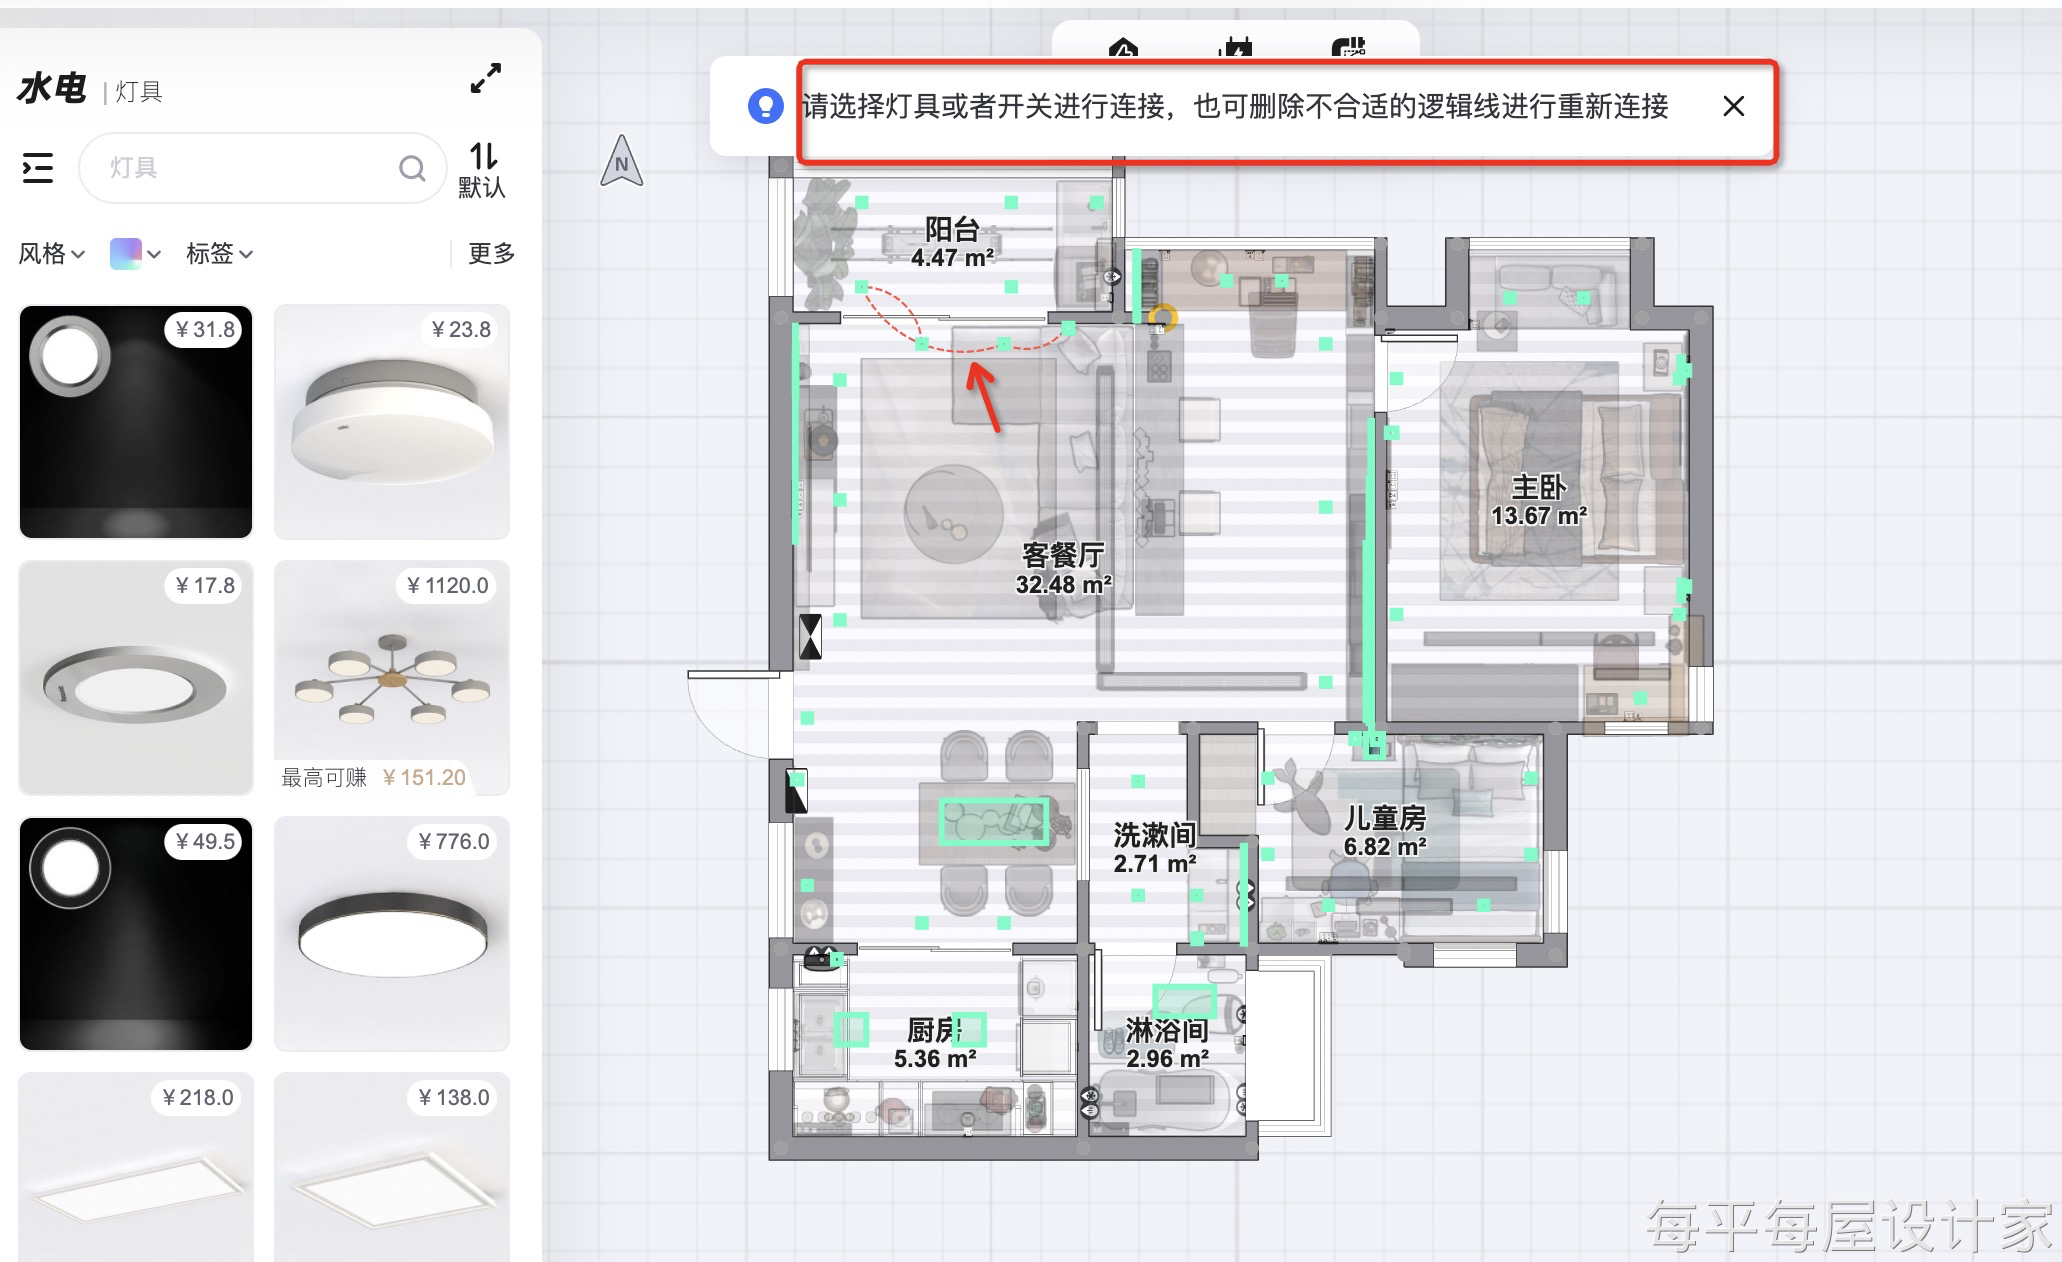
Task: Open the category list menu icon
Action: tap(38, 168)
